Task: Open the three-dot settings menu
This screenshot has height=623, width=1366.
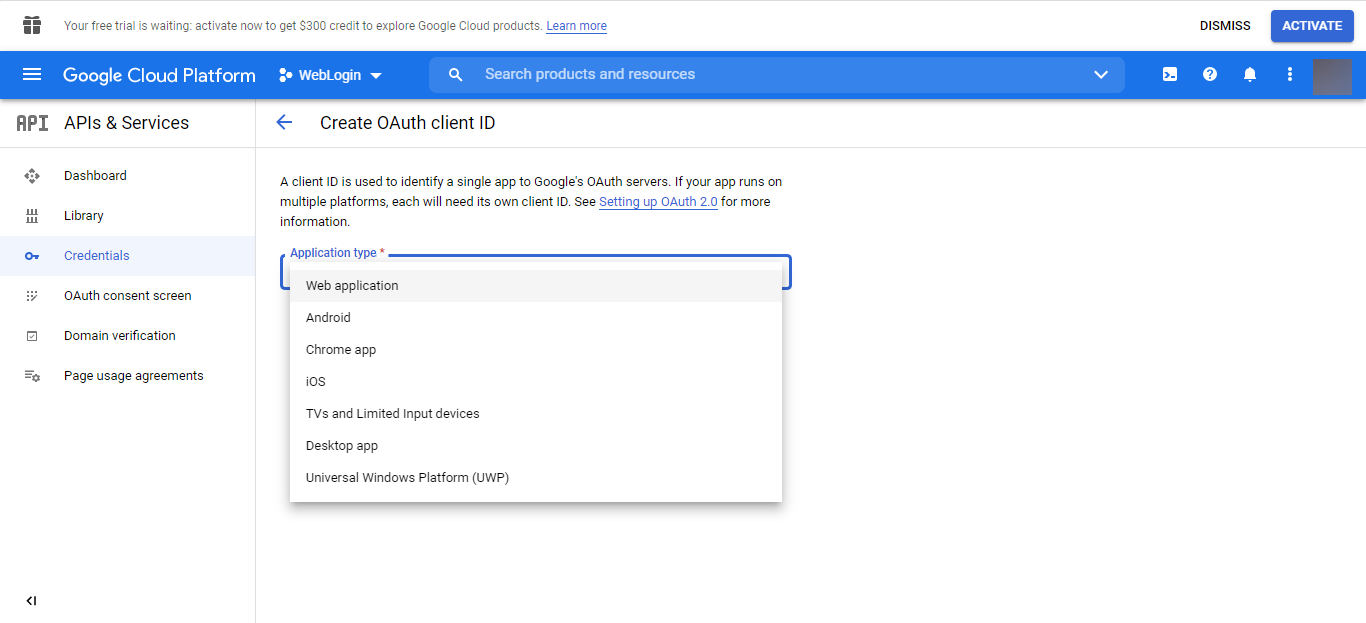Action: point(1290,74)
